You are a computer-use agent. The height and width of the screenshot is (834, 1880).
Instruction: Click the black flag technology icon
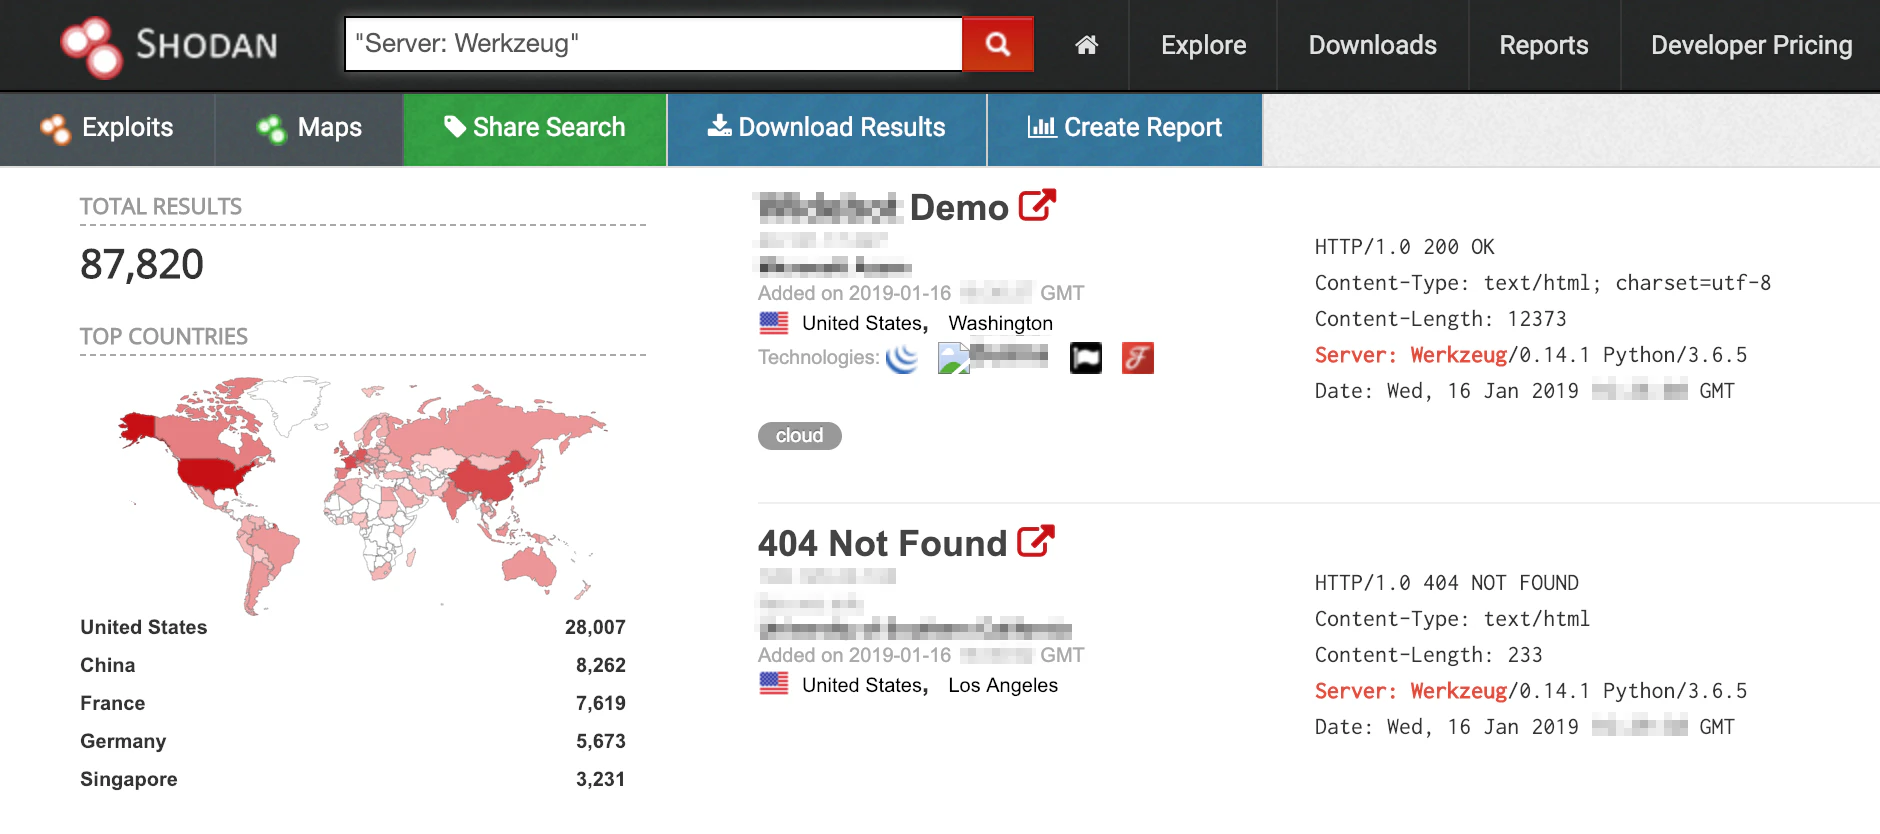click(1086, 357)
